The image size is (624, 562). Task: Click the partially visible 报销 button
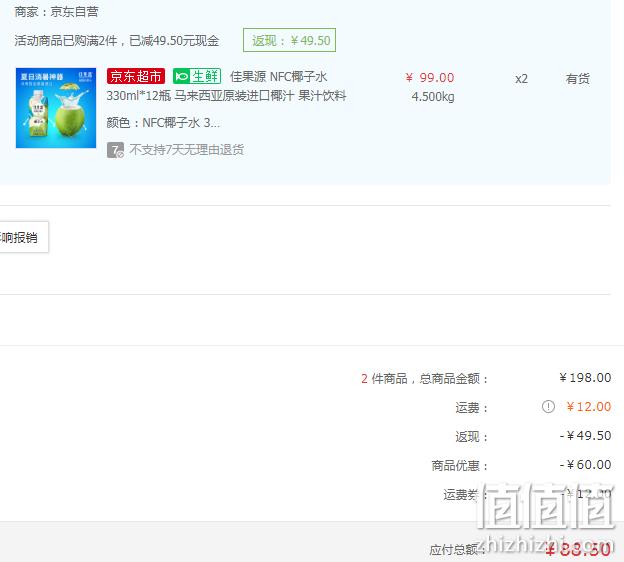click(24, 237)
